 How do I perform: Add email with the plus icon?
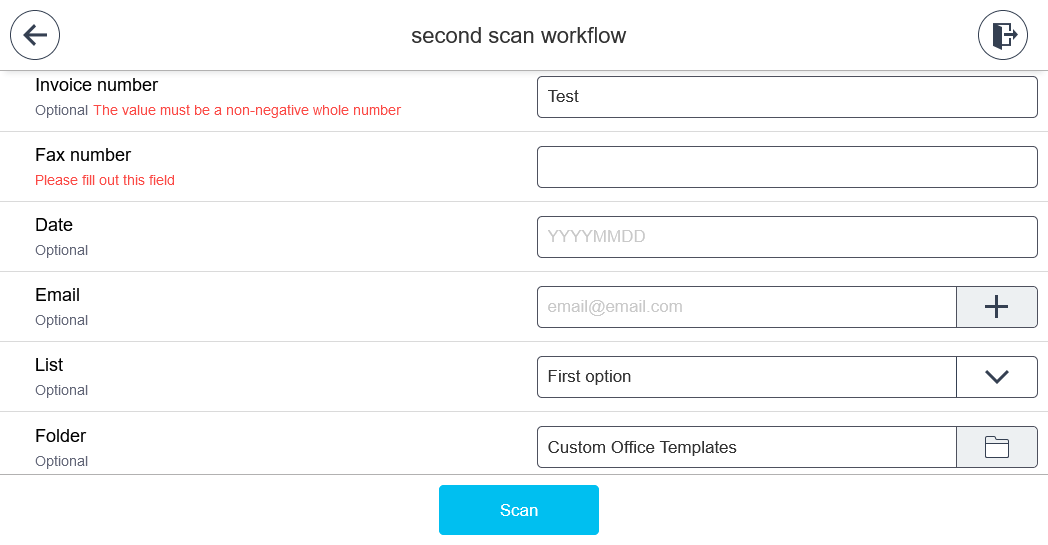[x=996, y=307]
